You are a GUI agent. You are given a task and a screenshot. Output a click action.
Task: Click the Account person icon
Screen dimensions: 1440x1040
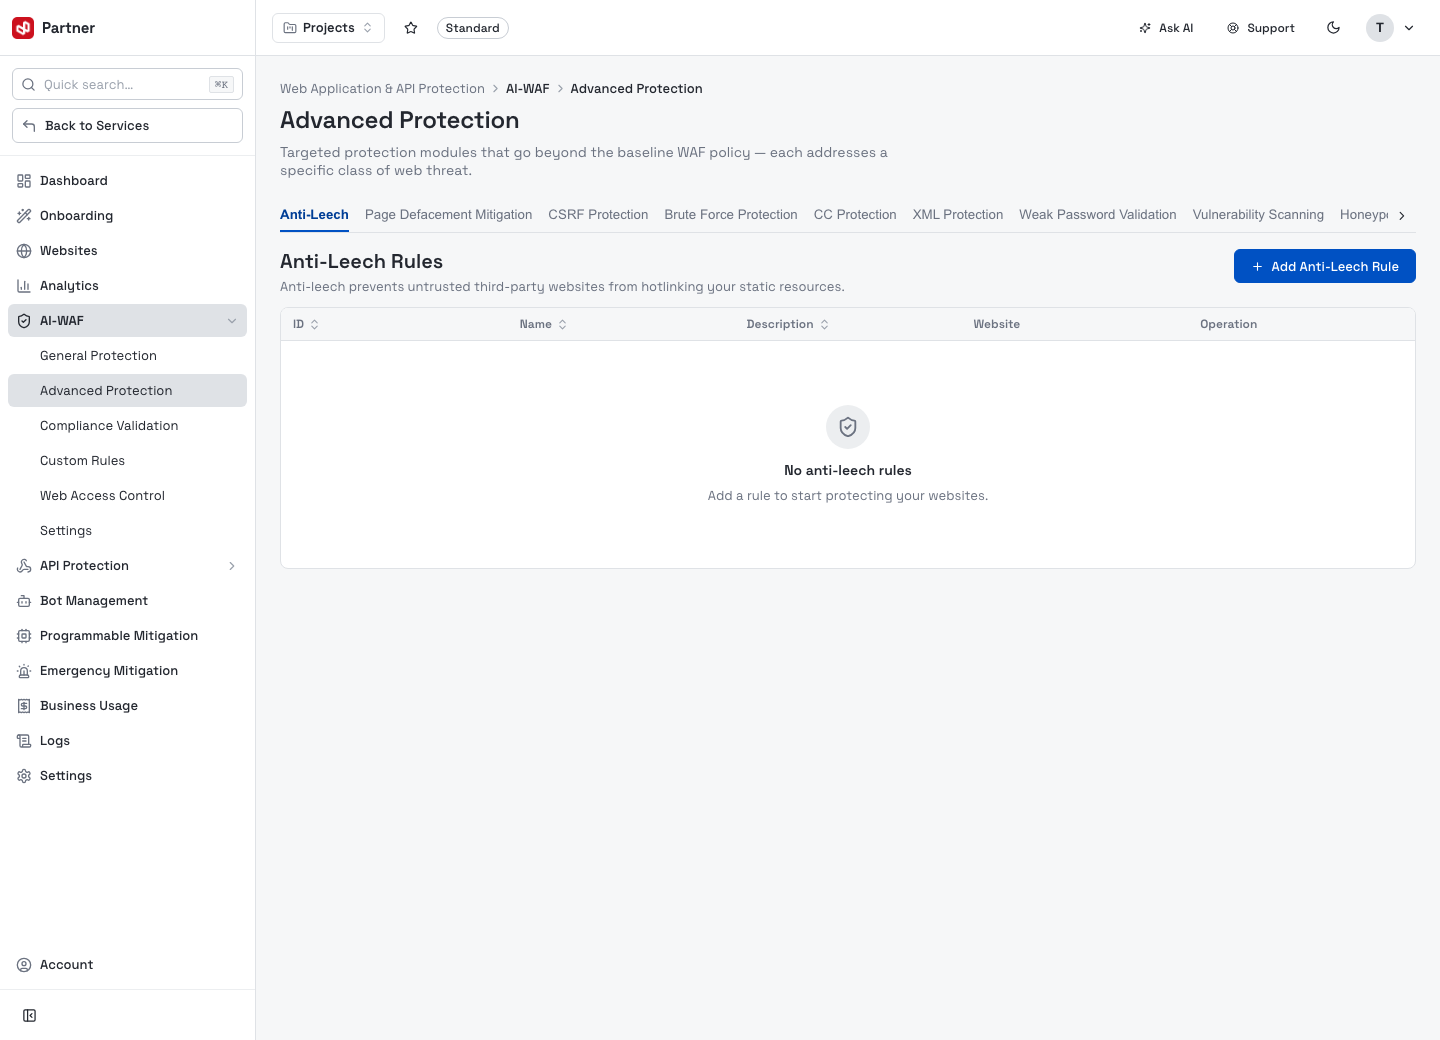[24, 965]
